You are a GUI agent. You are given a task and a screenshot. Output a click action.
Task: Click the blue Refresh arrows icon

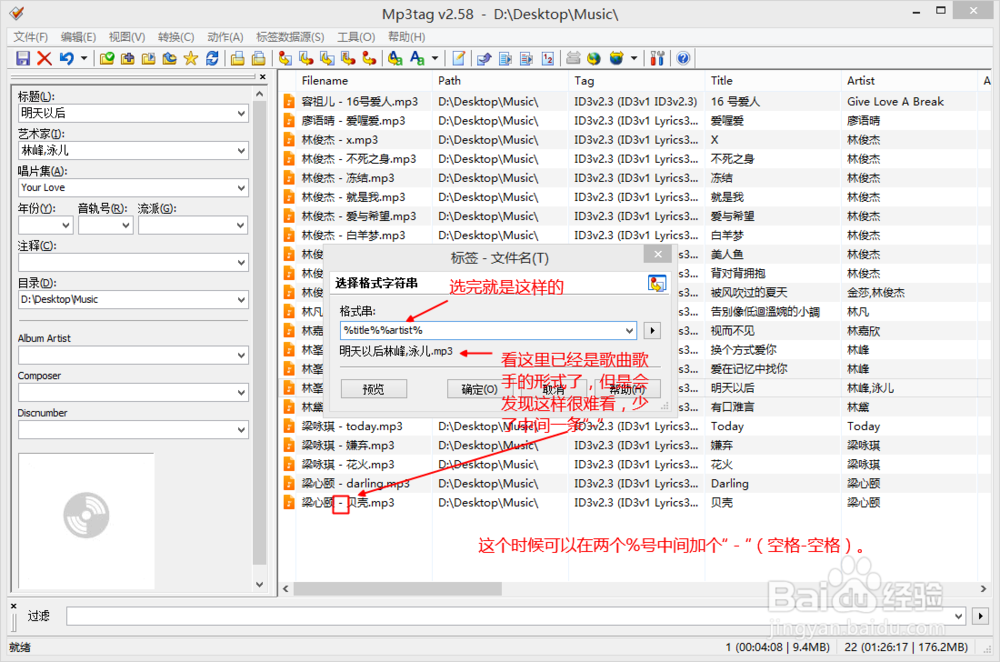[x=212, y=59]
